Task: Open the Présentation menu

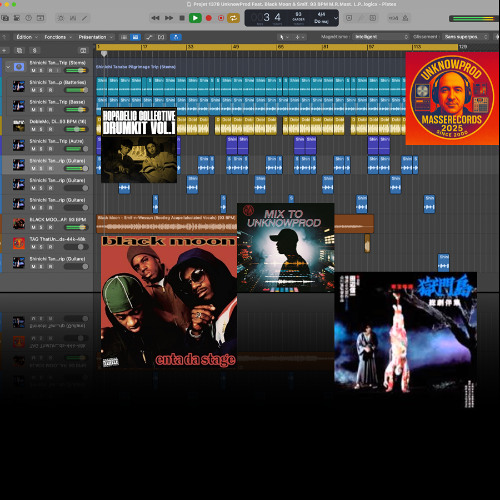Action: click(95, 37)
